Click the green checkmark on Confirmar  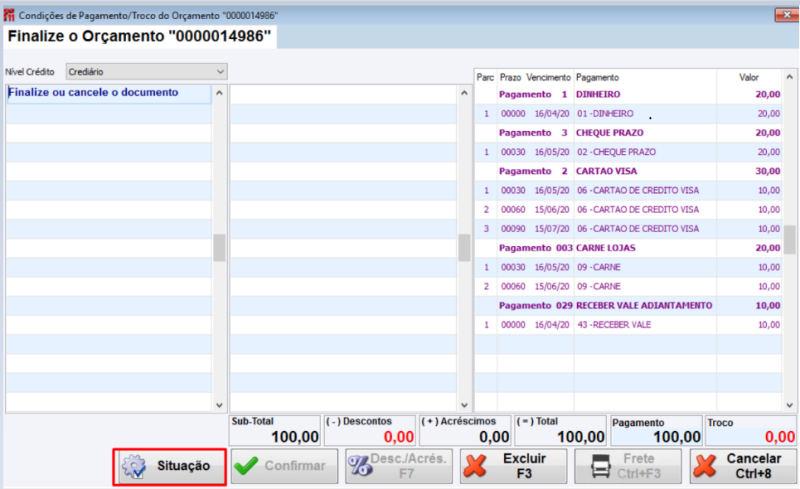point(246,466)
